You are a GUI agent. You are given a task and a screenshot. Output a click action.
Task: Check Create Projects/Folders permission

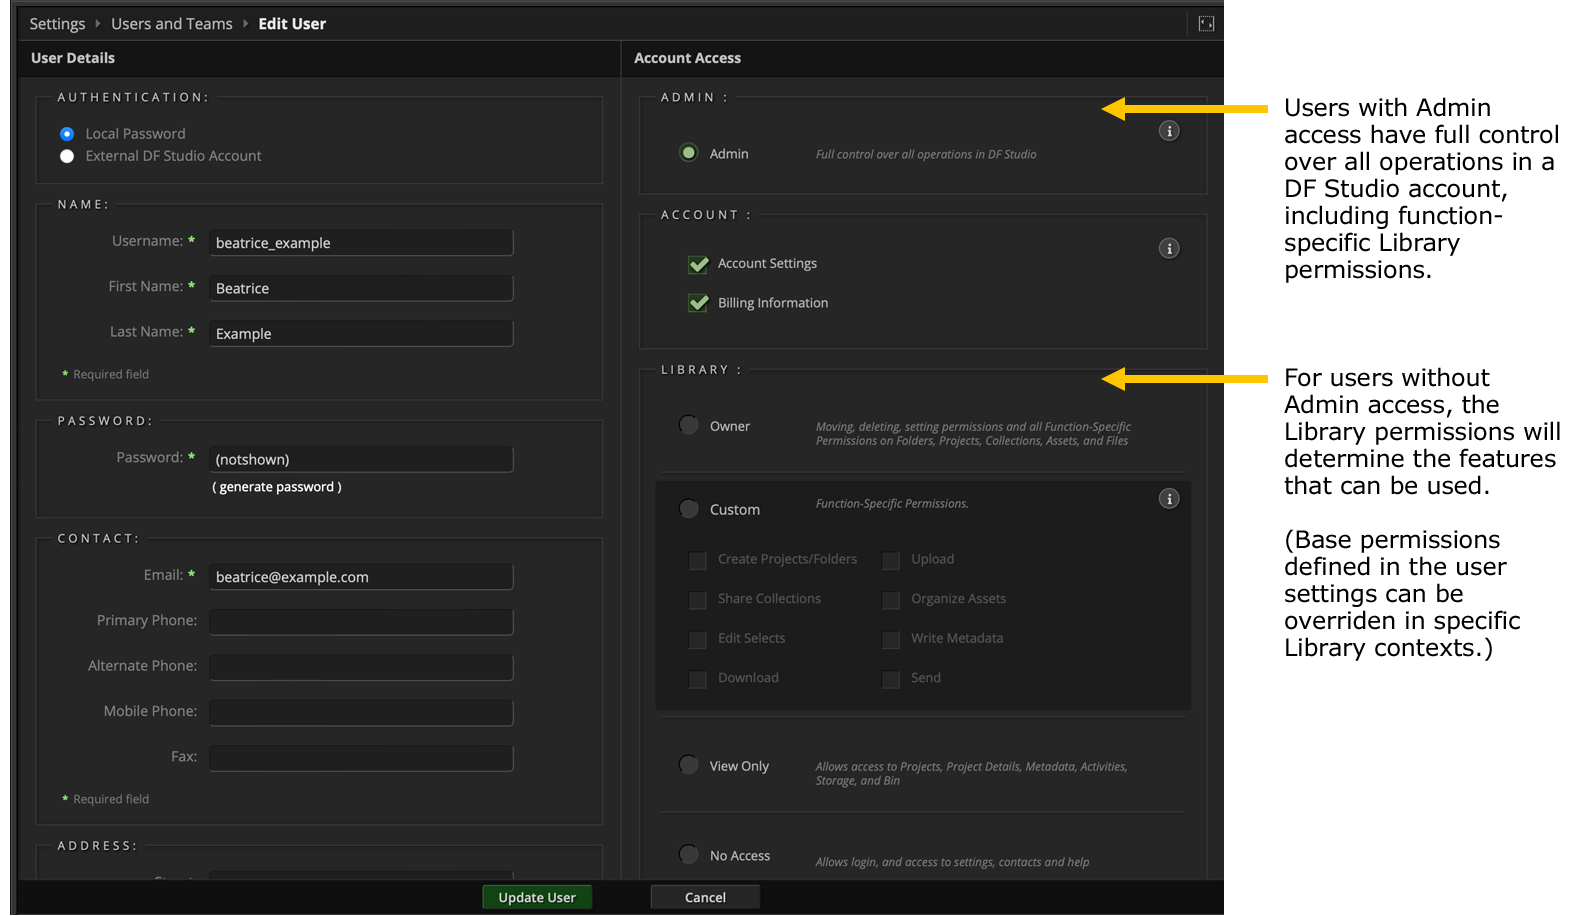(697, 560)
